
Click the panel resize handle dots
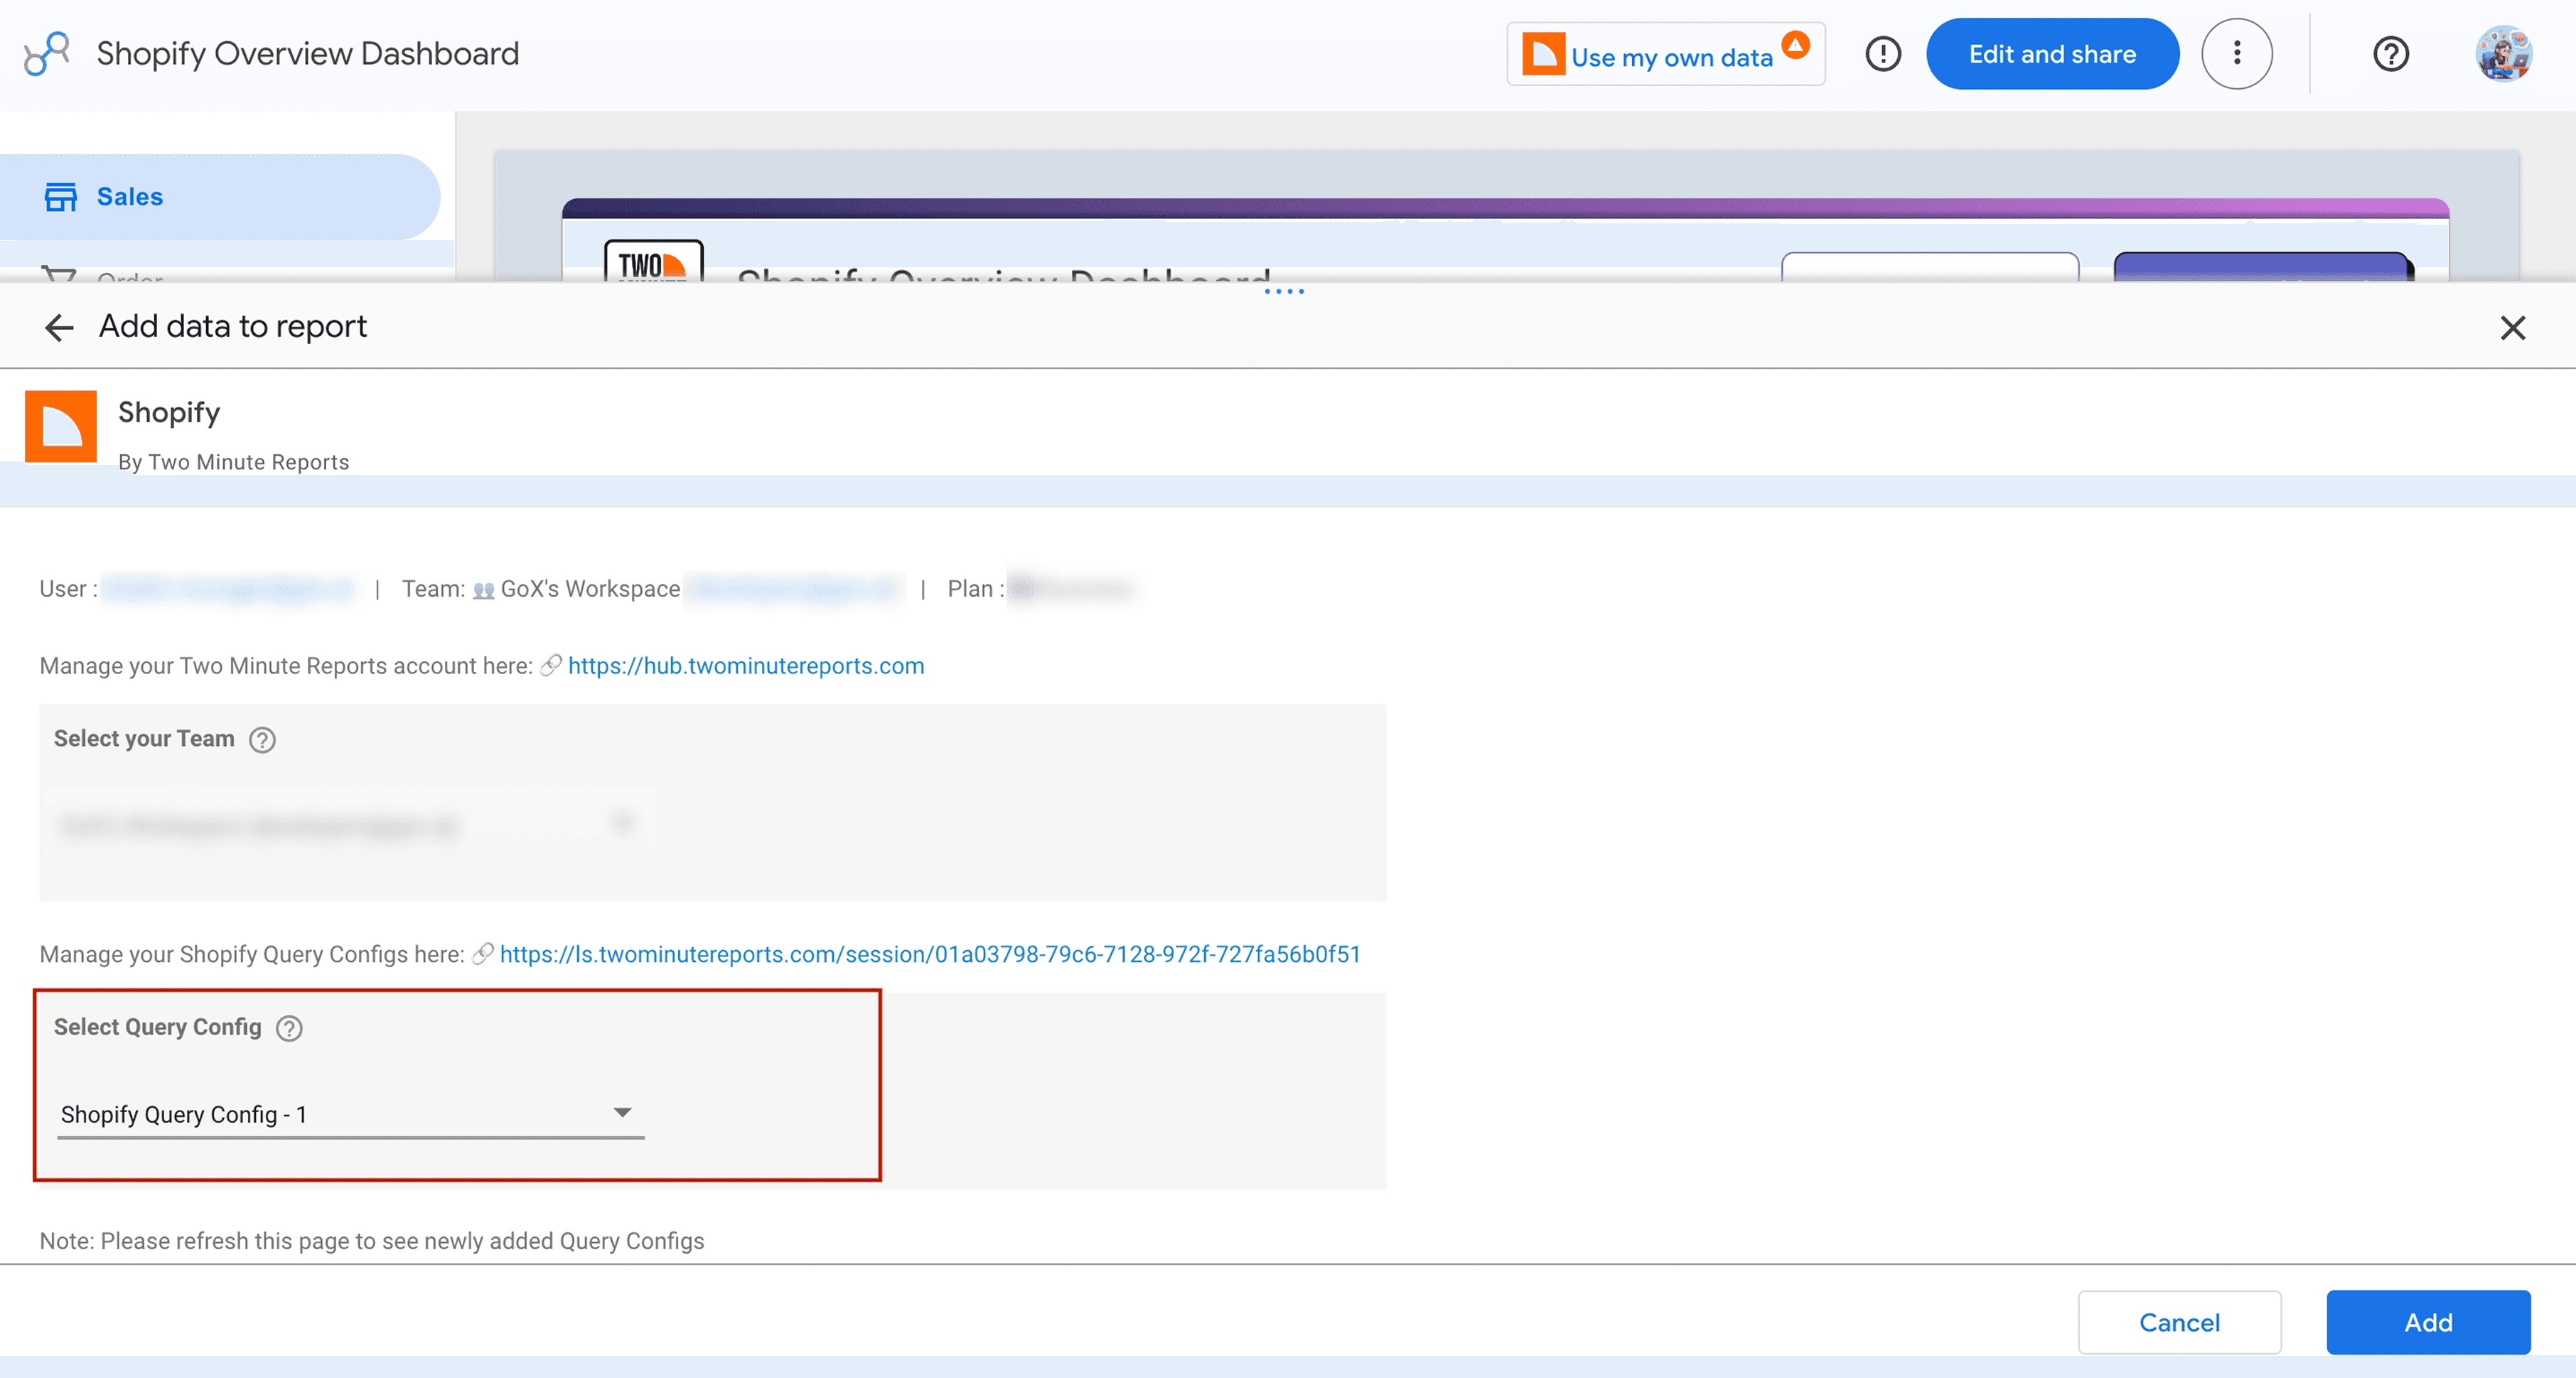[1284, 292]
